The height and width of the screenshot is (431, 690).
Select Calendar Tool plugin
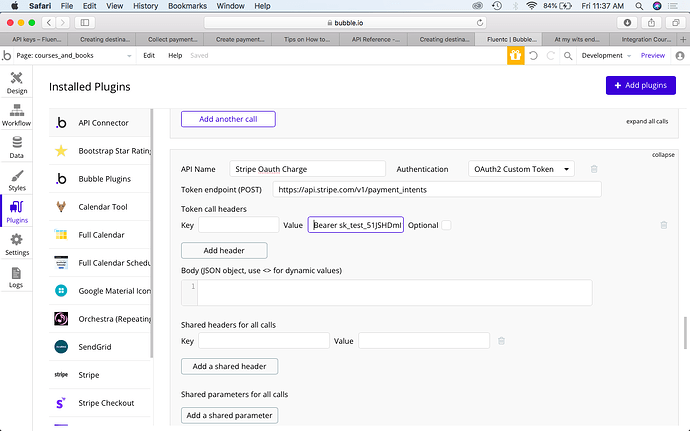[99, 207]
